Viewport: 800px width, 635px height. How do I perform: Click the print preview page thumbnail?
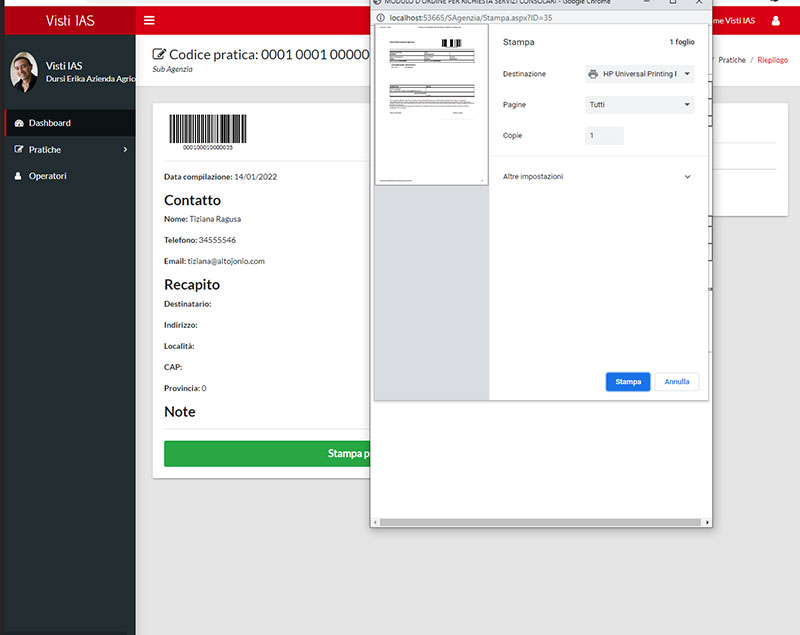[x=432, y=105]
